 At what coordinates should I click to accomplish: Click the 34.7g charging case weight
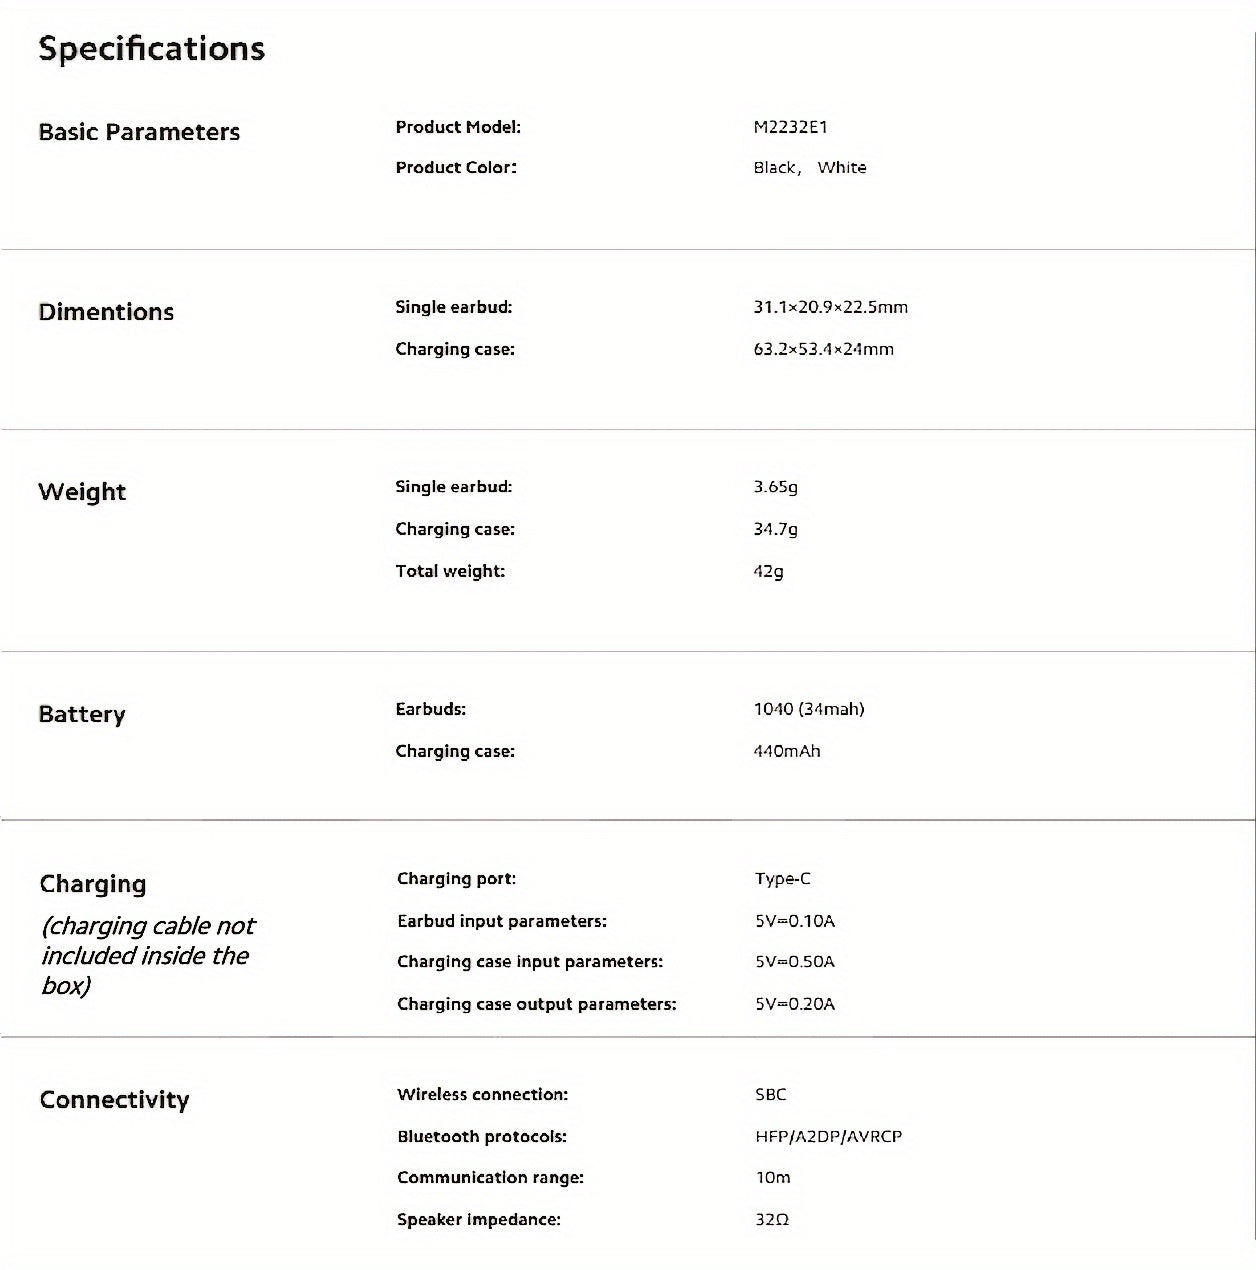(x=775, y=529)
